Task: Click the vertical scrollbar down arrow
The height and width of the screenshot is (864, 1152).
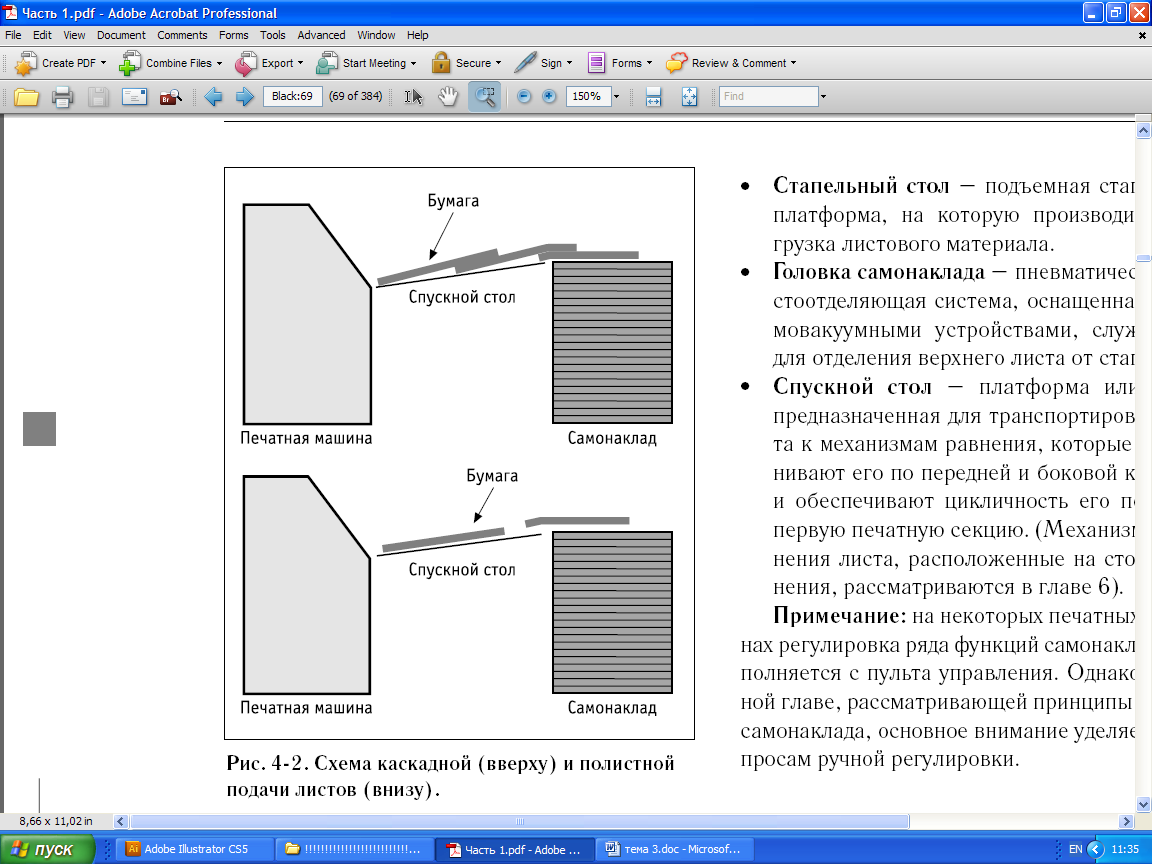Action: [1143, 804]
